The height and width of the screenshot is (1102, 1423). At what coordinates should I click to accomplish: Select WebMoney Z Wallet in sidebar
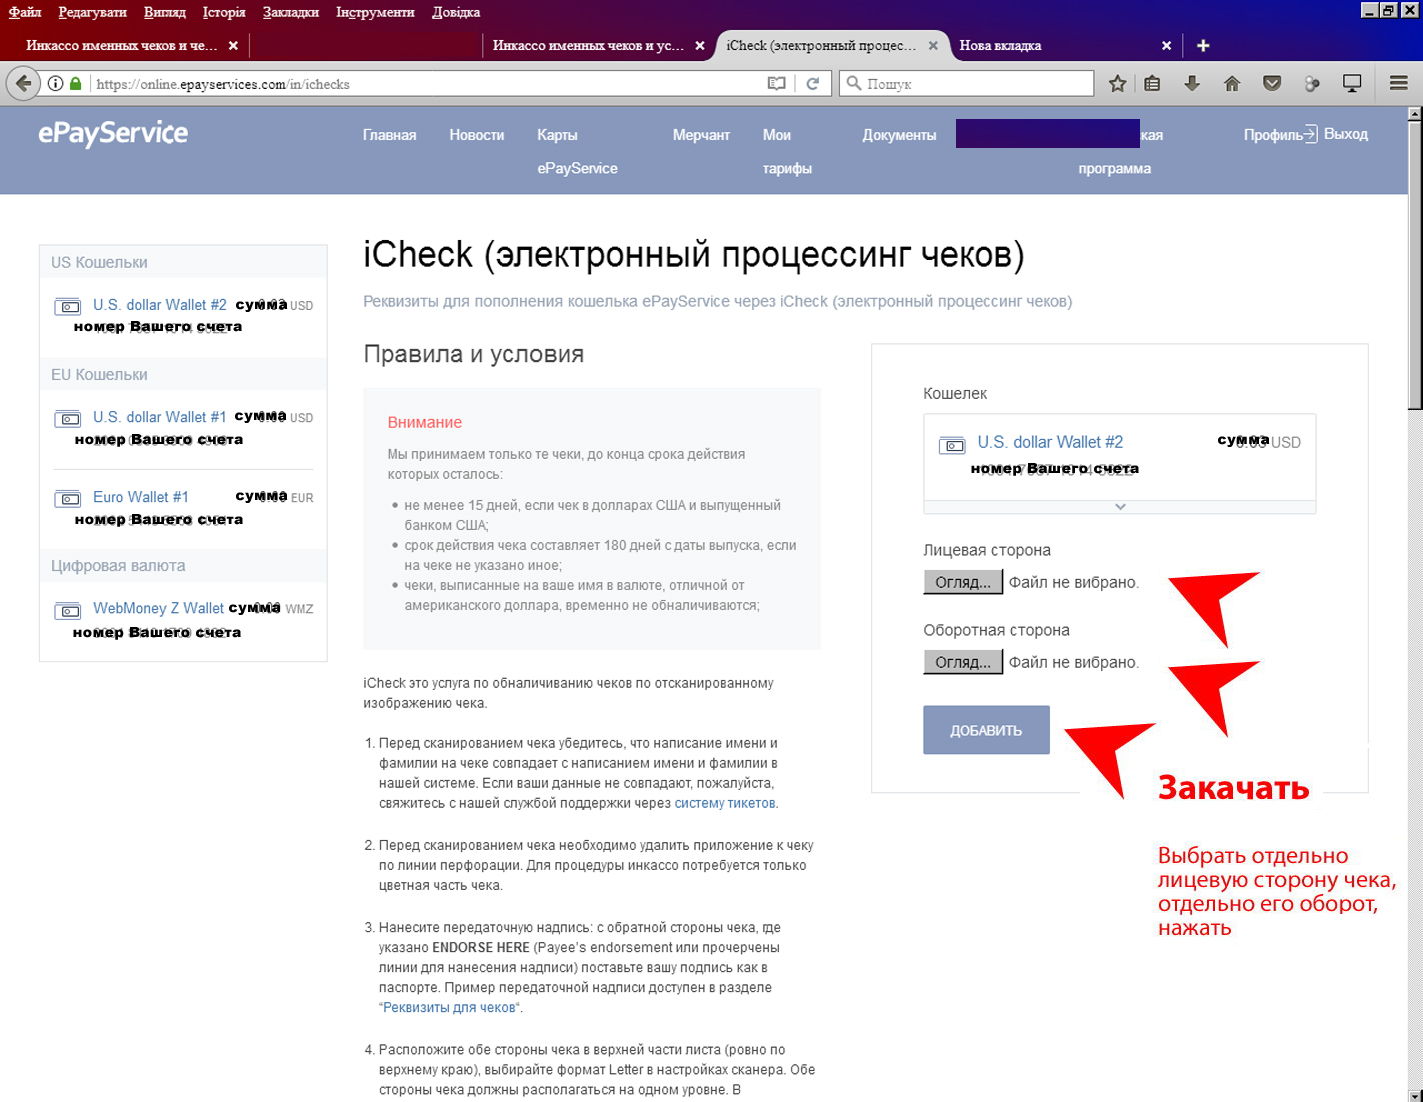point(158,608)
